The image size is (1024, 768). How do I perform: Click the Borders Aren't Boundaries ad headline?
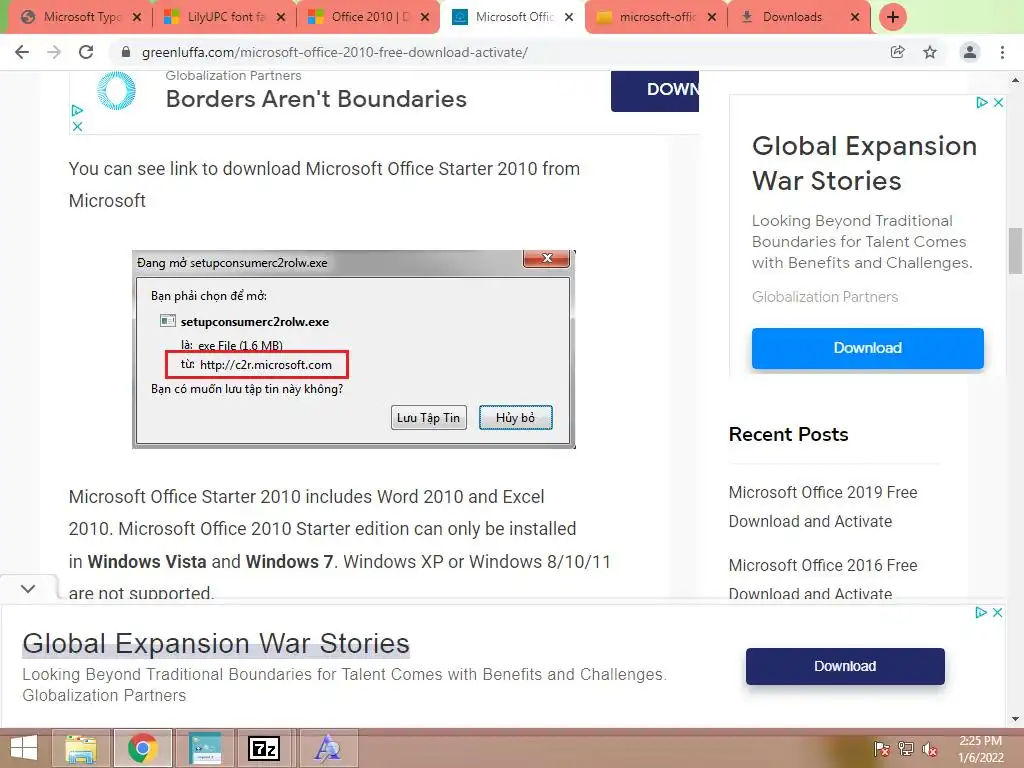pos(316,99)
